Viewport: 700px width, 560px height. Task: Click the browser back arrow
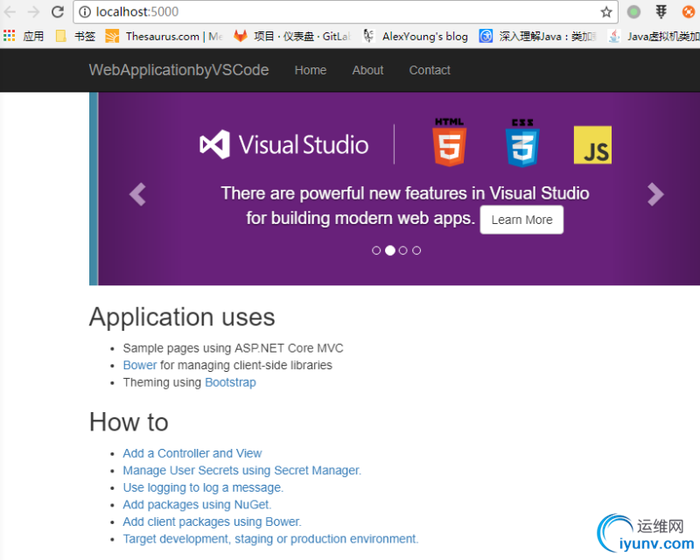[10, 12]
